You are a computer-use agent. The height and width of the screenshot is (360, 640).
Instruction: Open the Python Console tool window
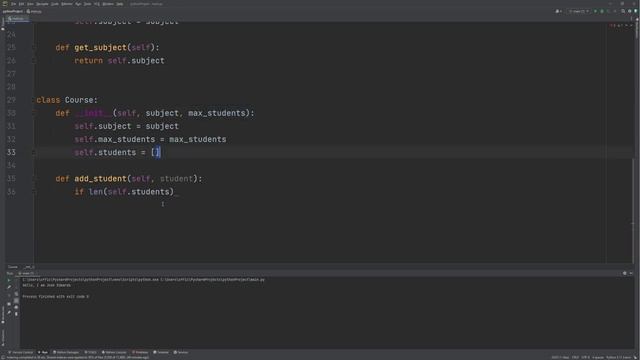pos(114,352)
